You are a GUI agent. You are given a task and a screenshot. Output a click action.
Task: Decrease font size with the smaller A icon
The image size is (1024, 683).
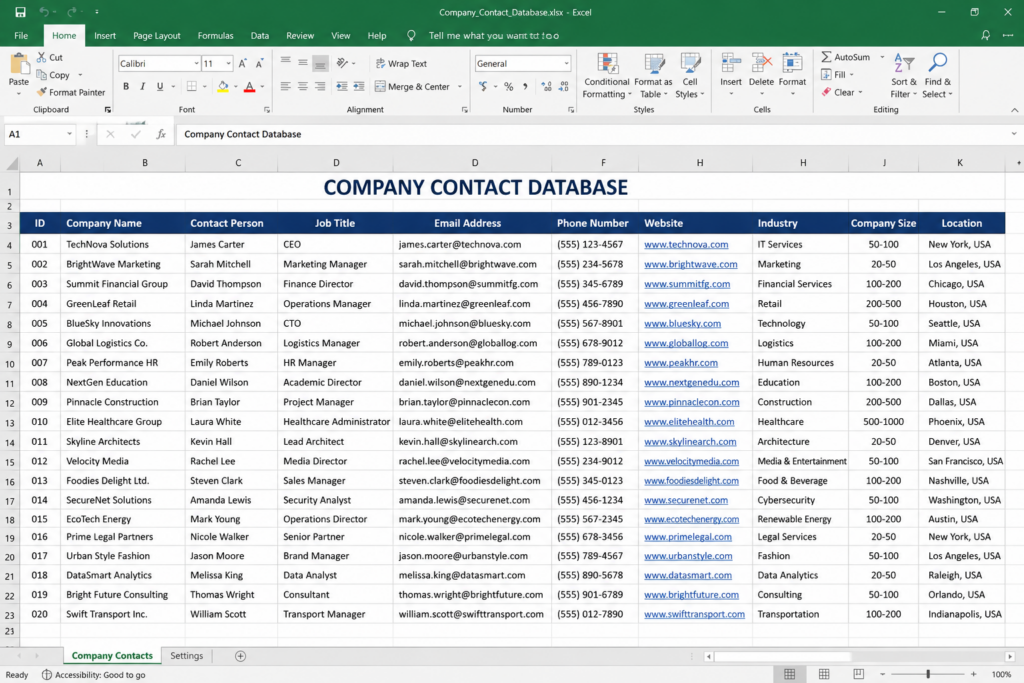coord(259,63)
